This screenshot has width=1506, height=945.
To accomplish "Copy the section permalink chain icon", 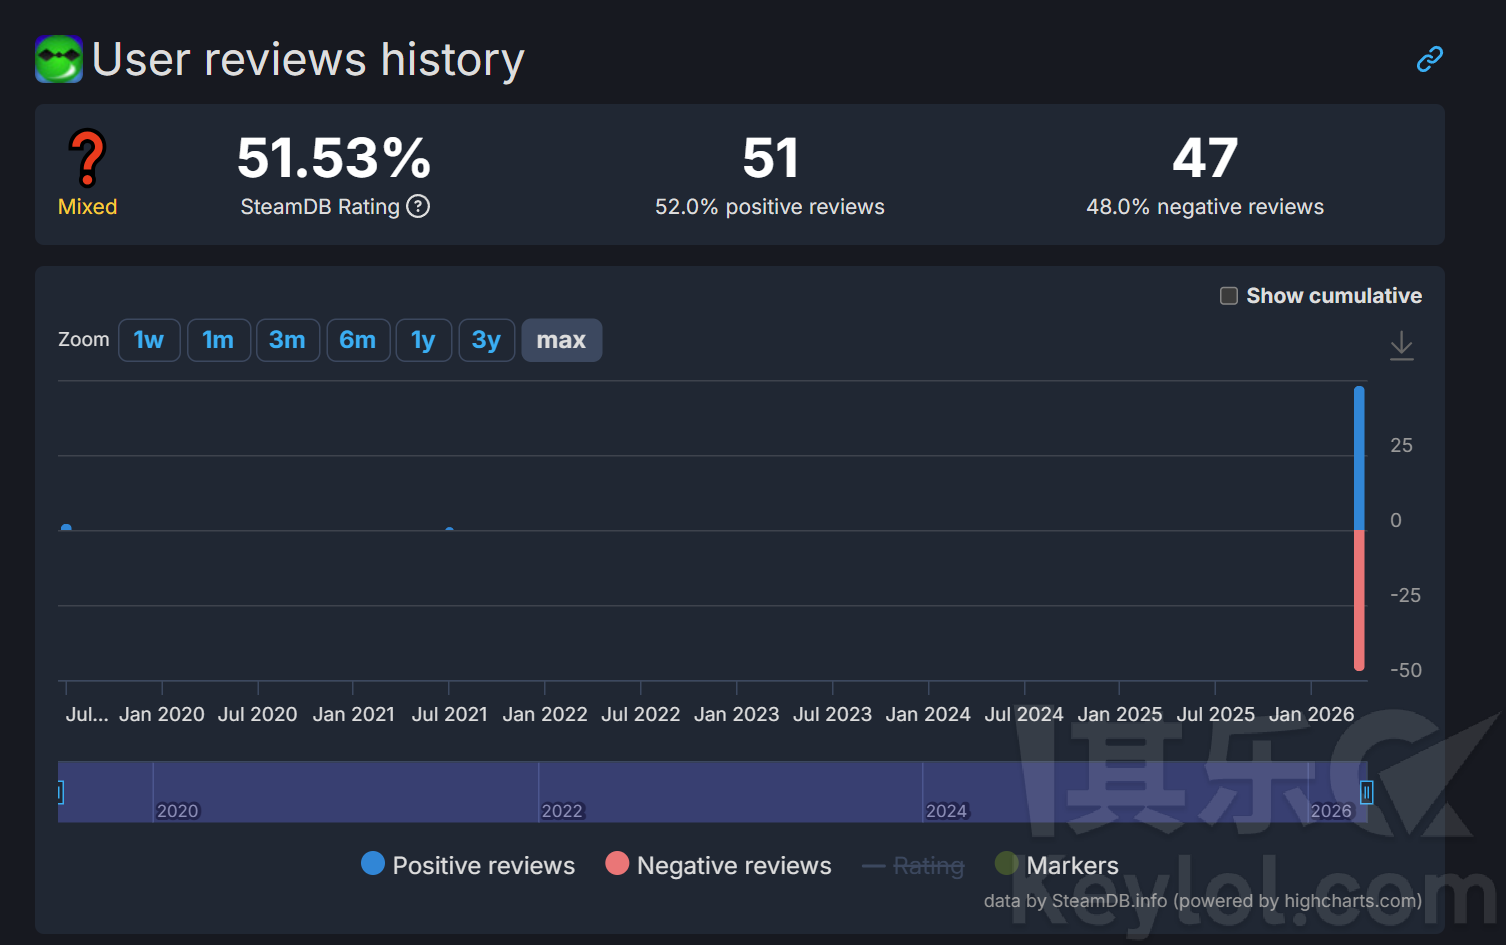I will coord(1429,60).
